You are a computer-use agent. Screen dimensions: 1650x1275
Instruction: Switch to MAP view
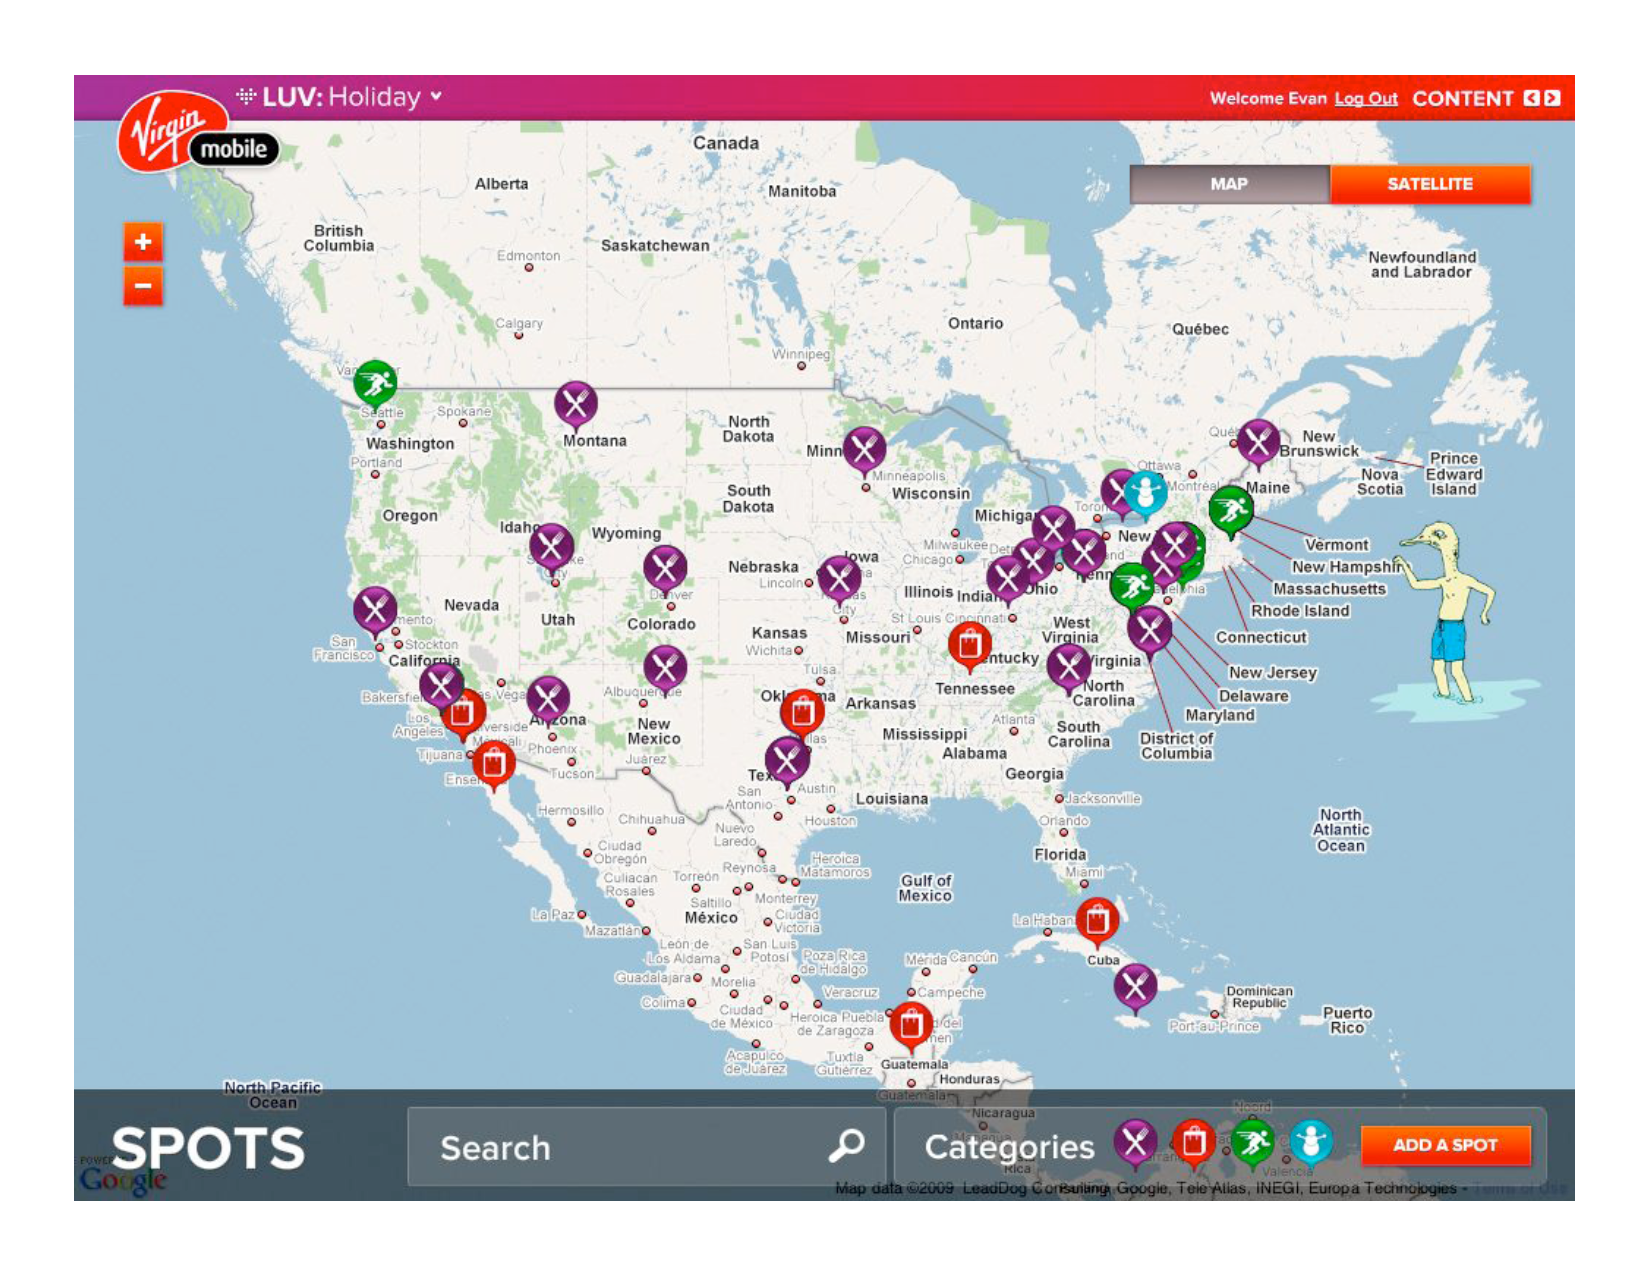click(1229, 184)
